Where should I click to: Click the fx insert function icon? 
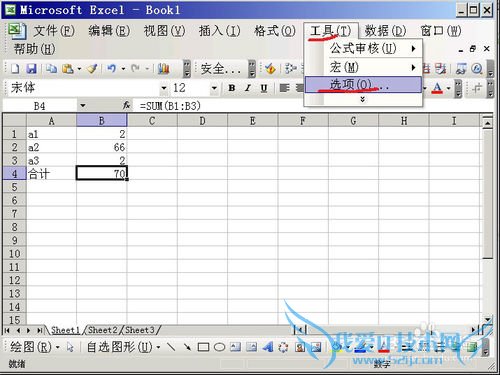tap(126, 106)
